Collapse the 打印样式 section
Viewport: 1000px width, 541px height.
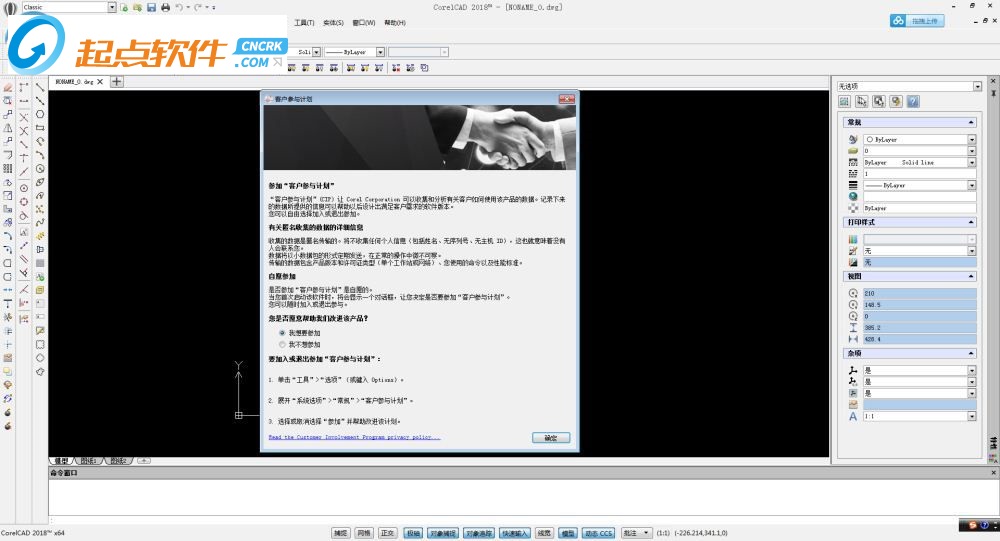(x=971, y=222)
